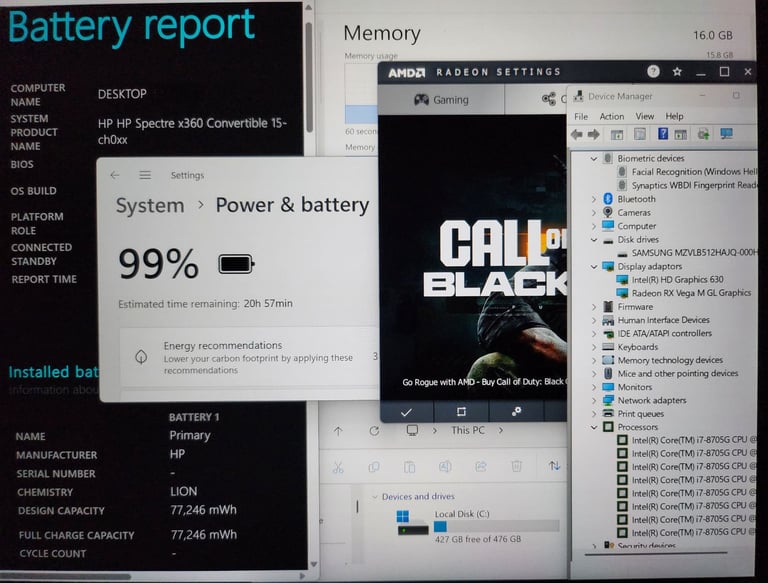Click the gears preferences icon in Radeon bottom bar

pos(516,412)
